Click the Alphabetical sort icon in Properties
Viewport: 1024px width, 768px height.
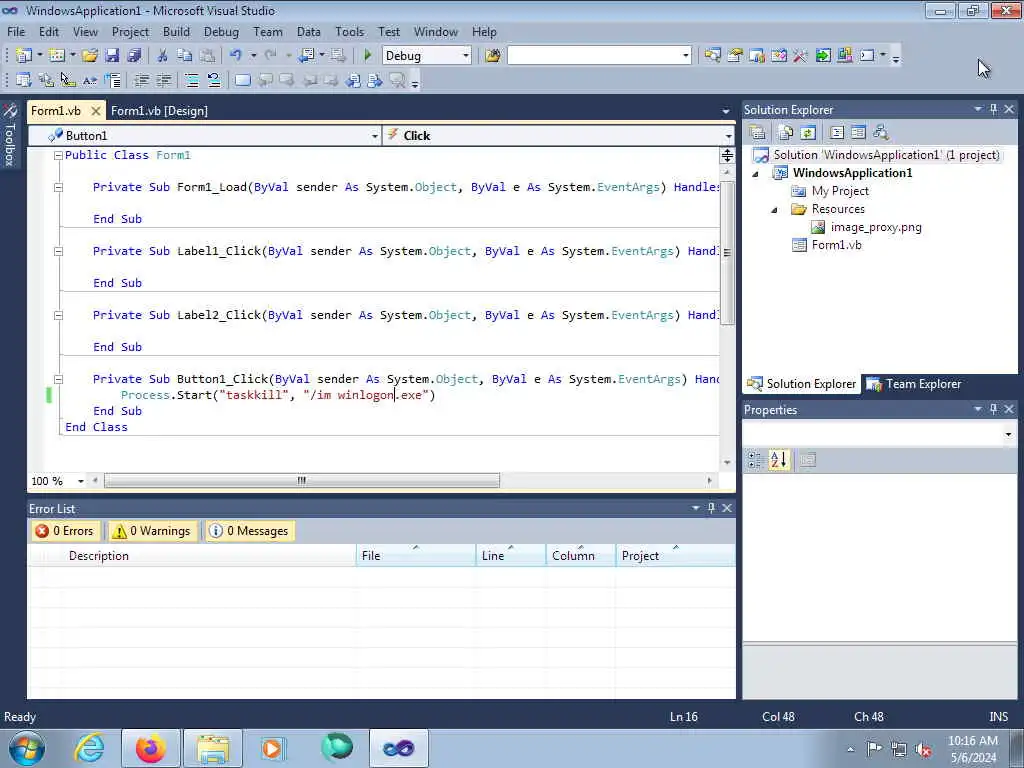point(778,460)
